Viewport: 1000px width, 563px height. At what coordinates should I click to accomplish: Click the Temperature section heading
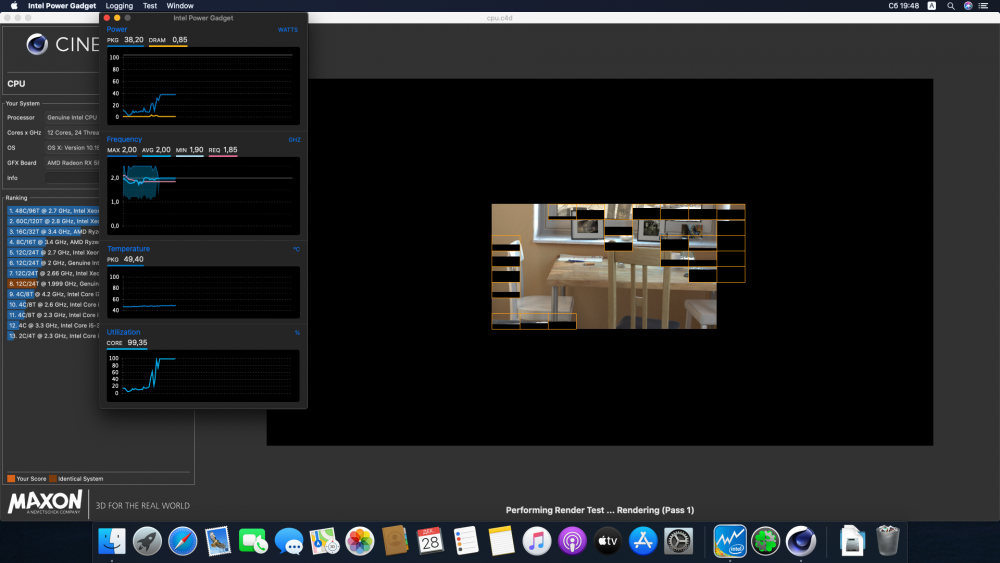(x=128, y=249)
